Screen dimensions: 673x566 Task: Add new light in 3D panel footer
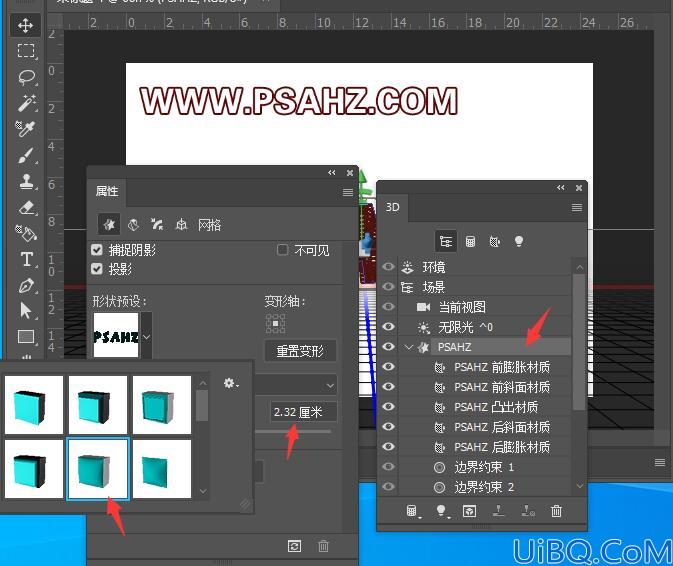click(x=441, y=511)
